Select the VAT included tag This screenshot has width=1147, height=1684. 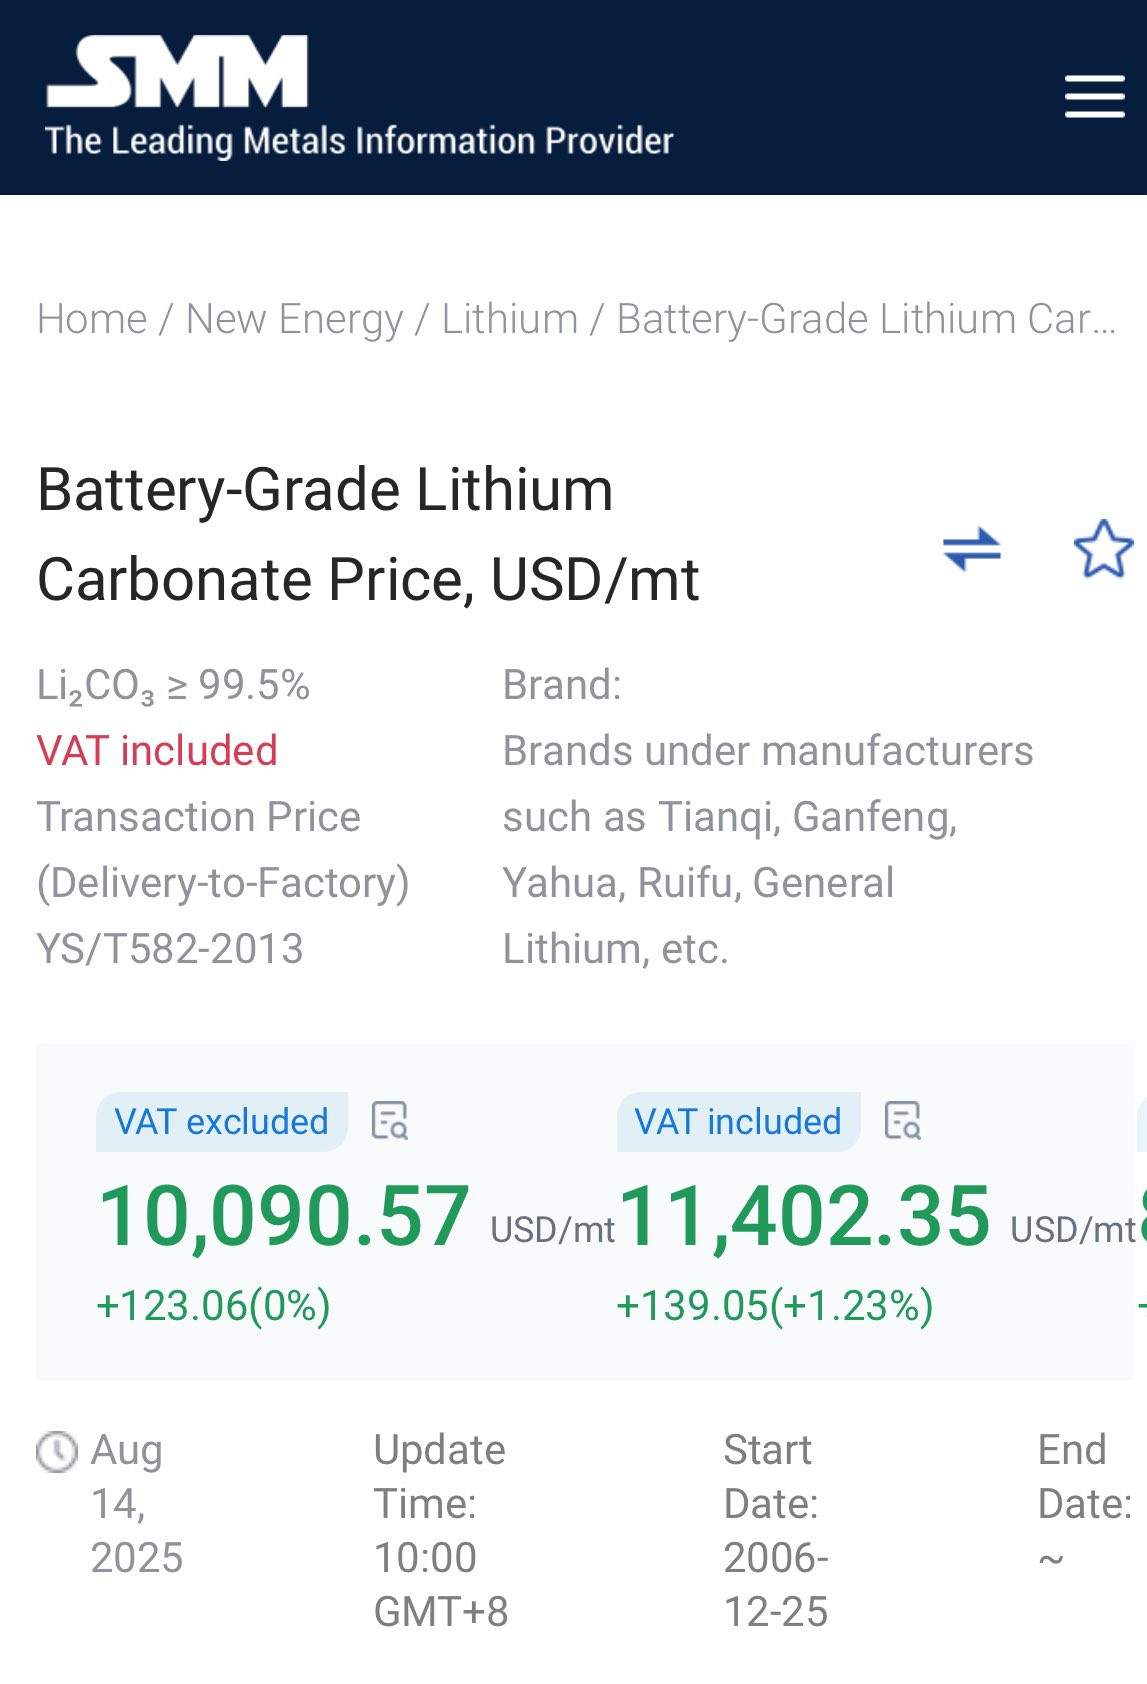pyautogui.click(x=738, y=1121)
